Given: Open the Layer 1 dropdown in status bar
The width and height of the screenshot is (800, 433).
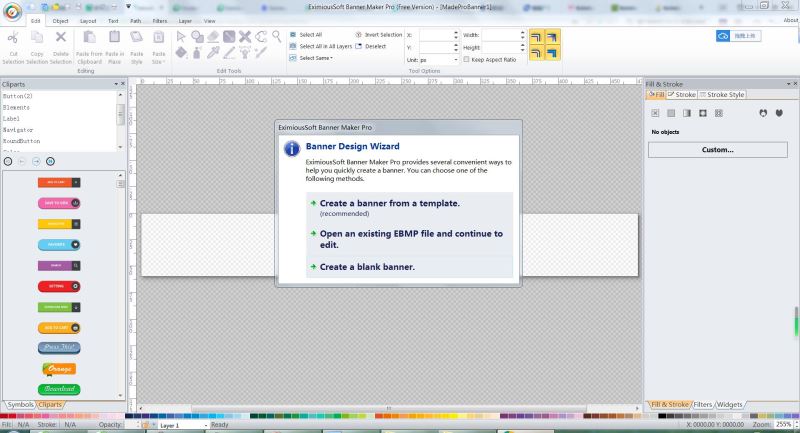Looking at the screenshot, I should pos(206,425).
